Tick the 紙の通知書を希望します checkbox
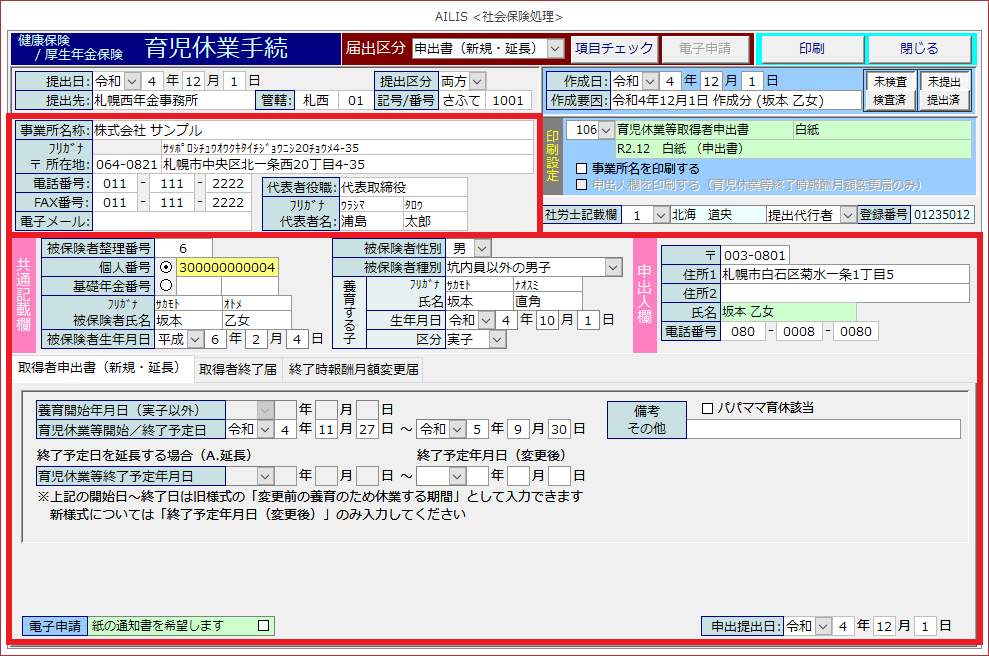The image size is (989, 656). pos(264,626)
